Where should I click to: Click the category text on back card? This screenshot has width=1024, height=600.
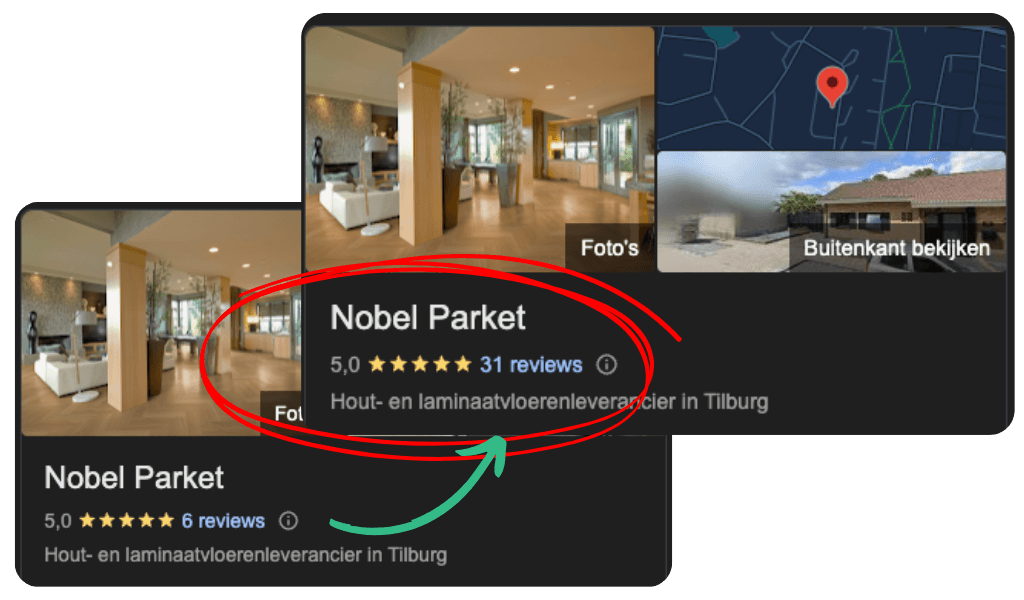[246, 555]
